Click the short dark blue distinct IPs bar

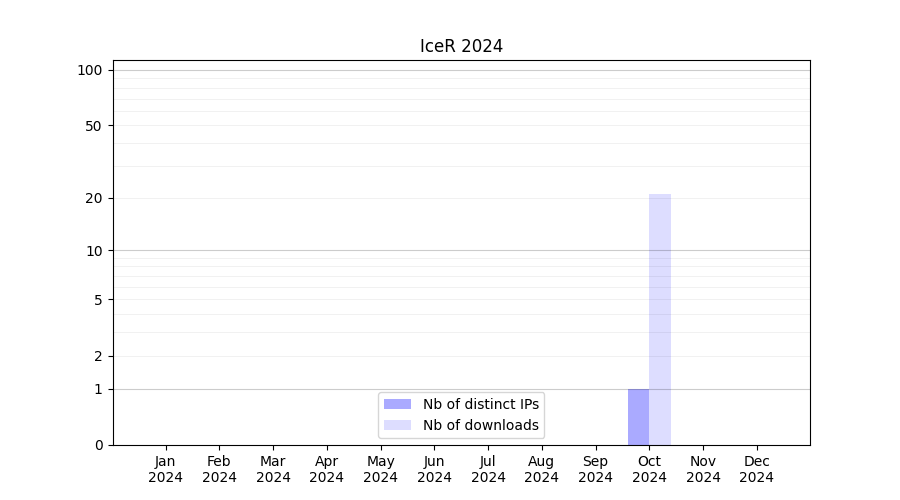point(638,417)
